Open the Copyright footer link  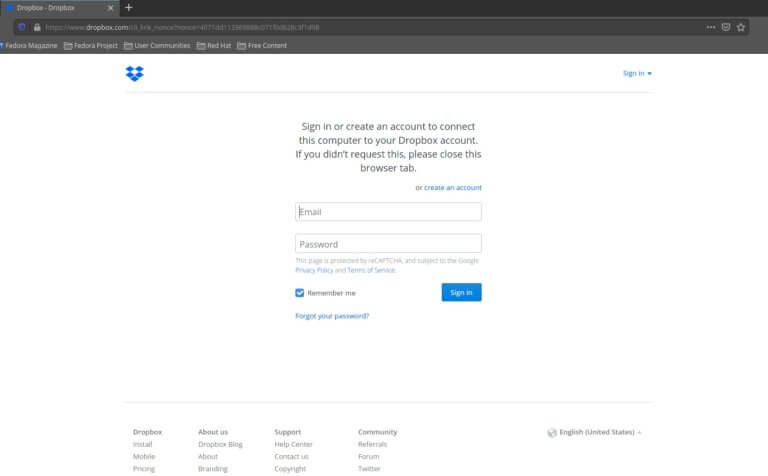coord(290,469)
